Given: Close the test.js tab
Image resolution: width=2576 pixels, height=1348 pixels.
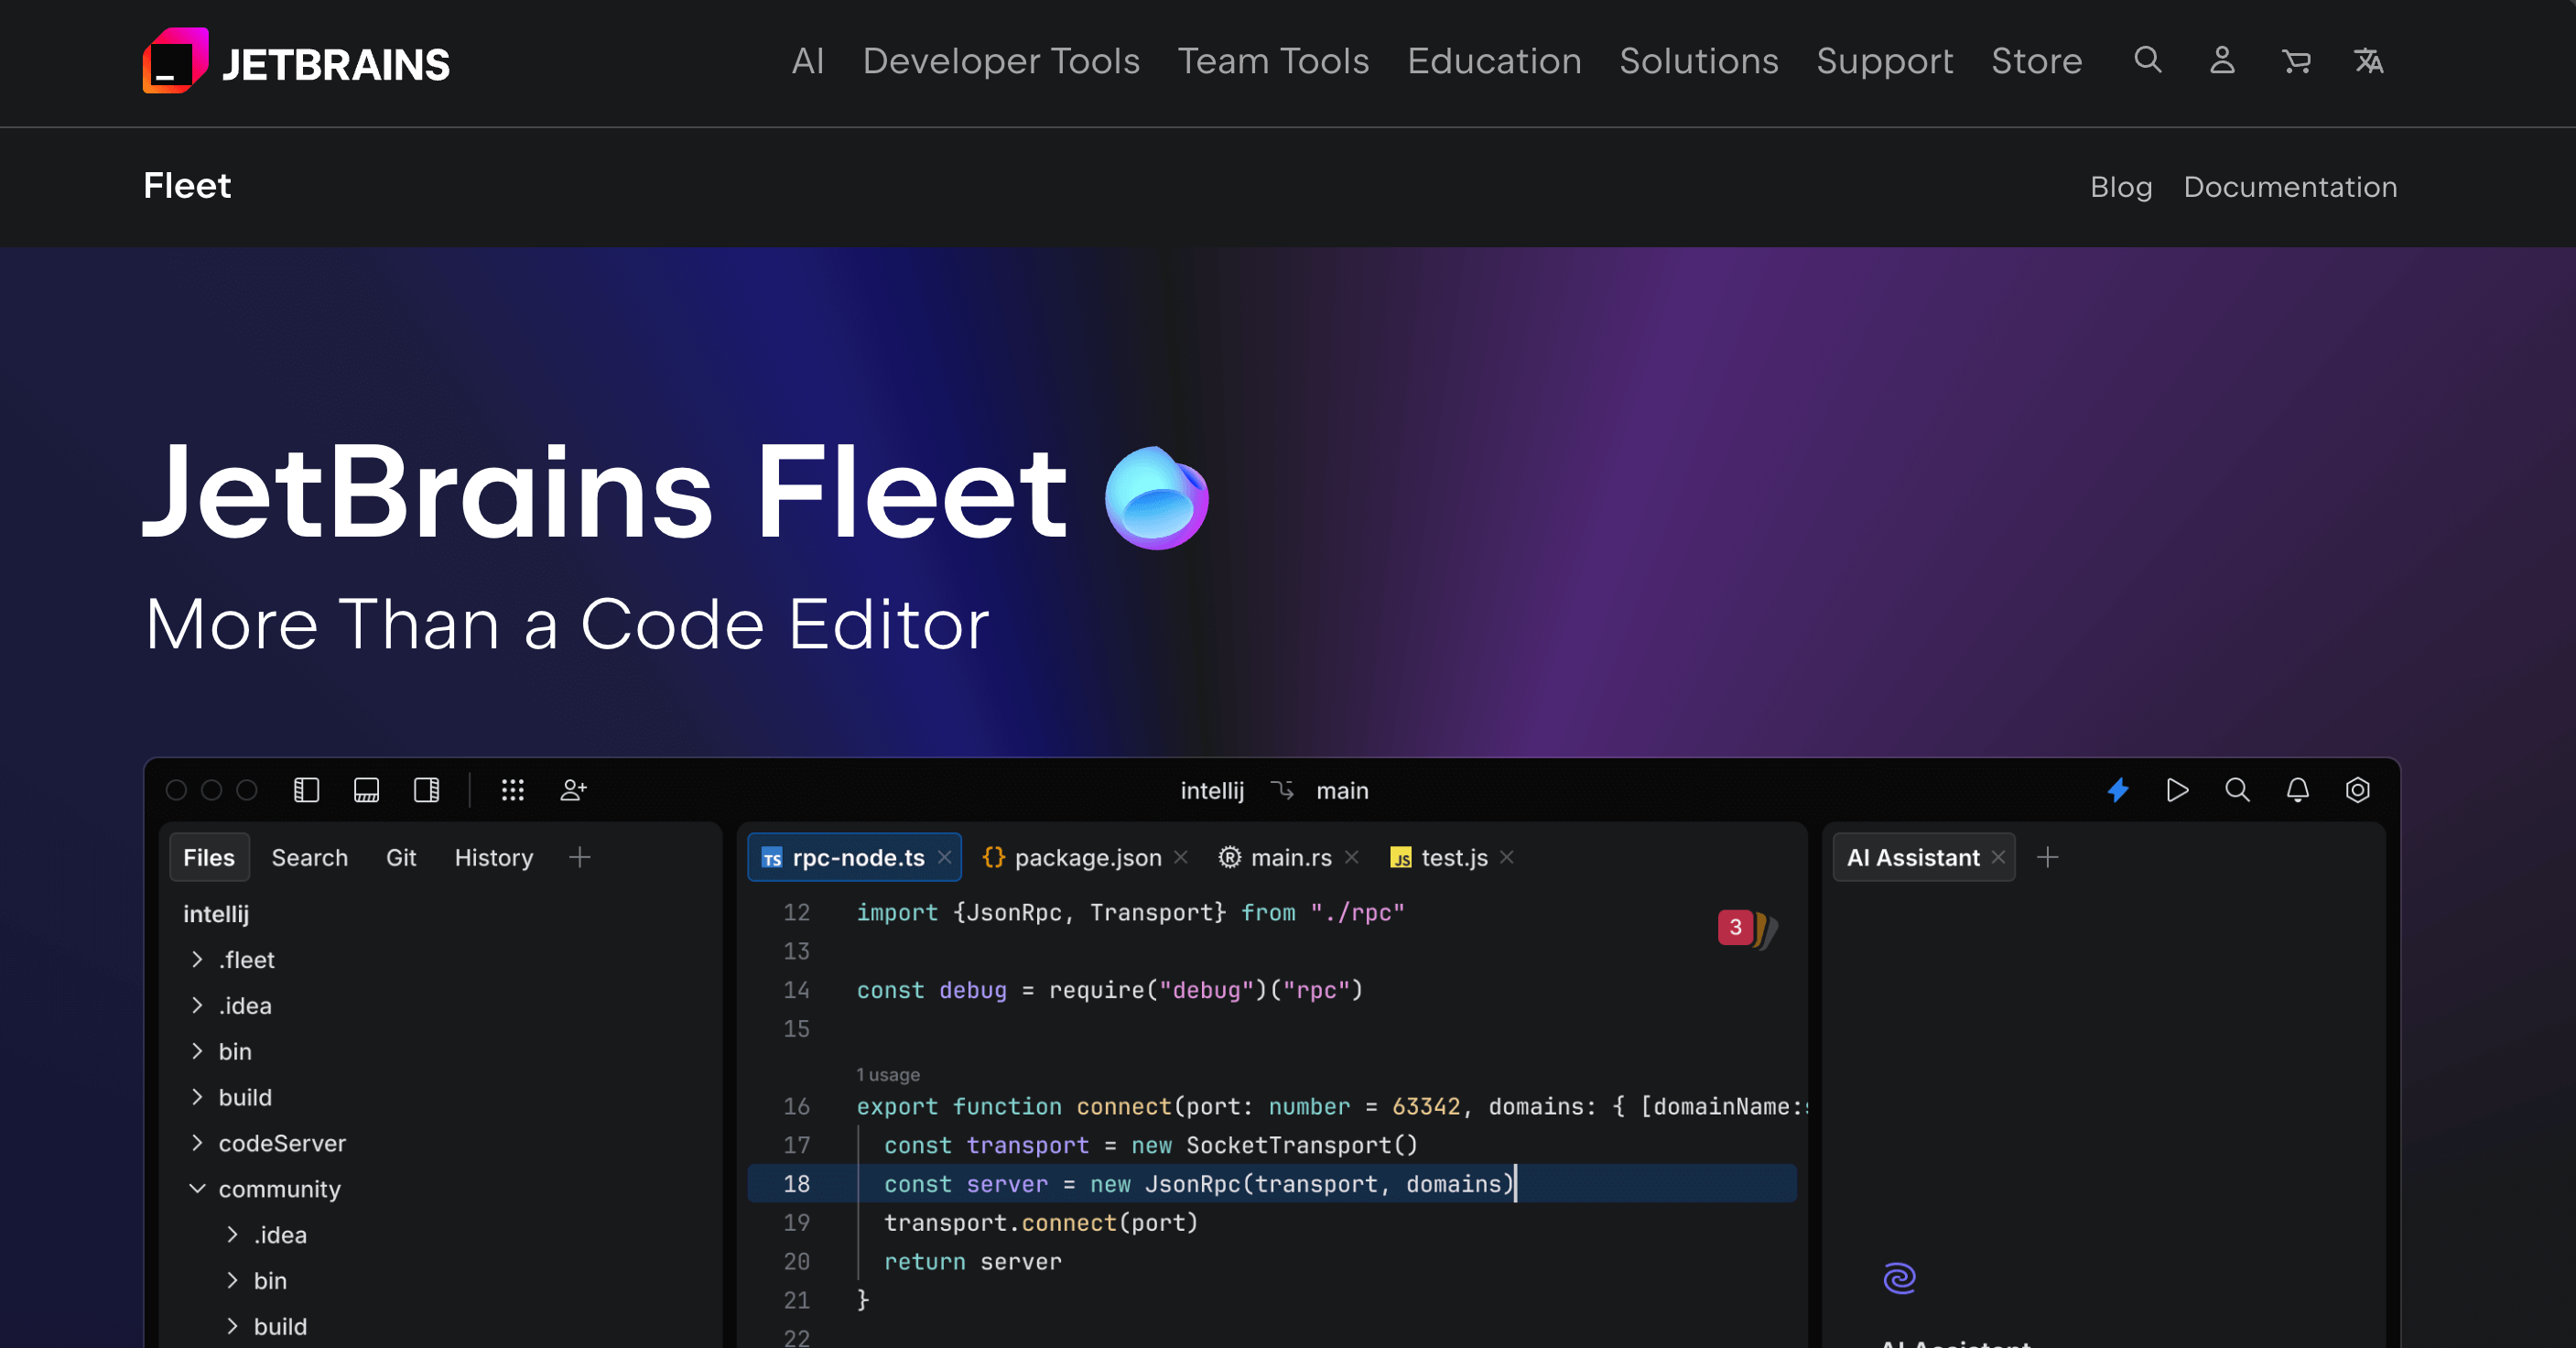Looking at the screenshot, I should click(1507, 857).
